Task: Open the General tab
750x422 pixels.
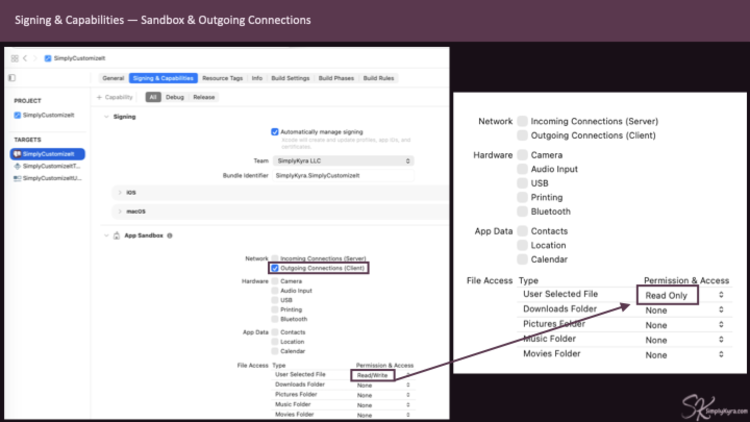Action: click(113, 78)
